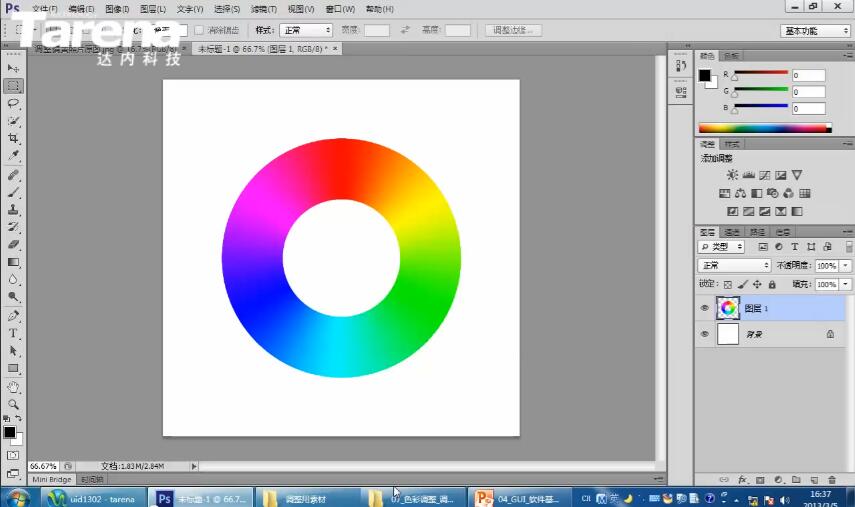Turn layer filtering on or off

[849, 247]
